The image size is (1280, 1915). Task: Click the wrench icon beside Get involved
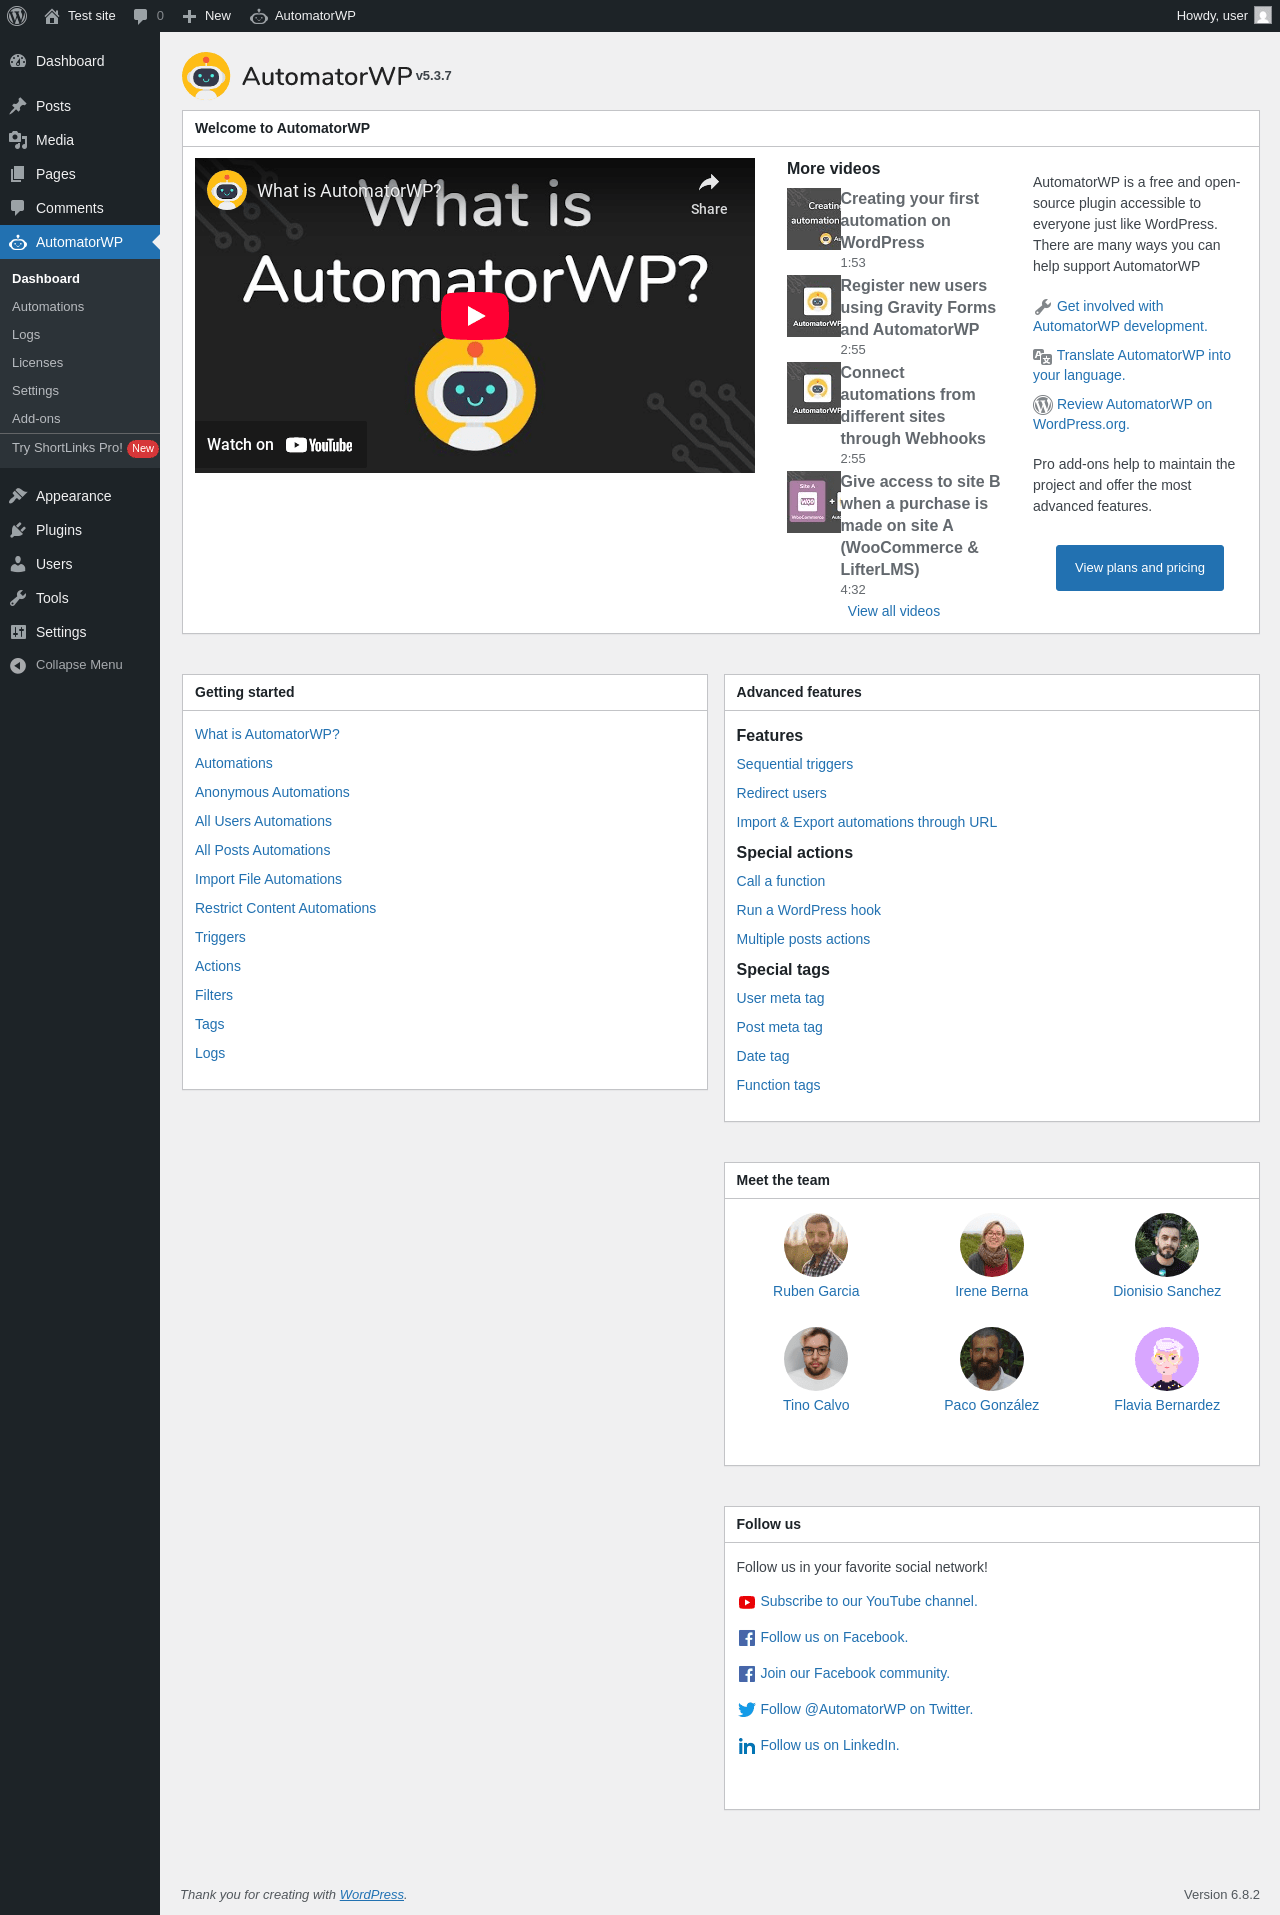[x=1043, y=307]
